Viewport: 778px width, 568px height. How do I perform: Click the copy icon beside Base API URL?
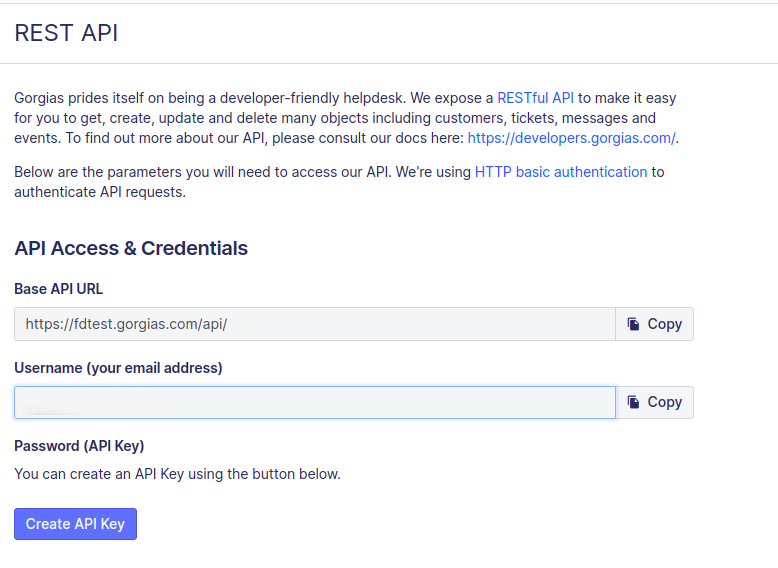(633, 324)
